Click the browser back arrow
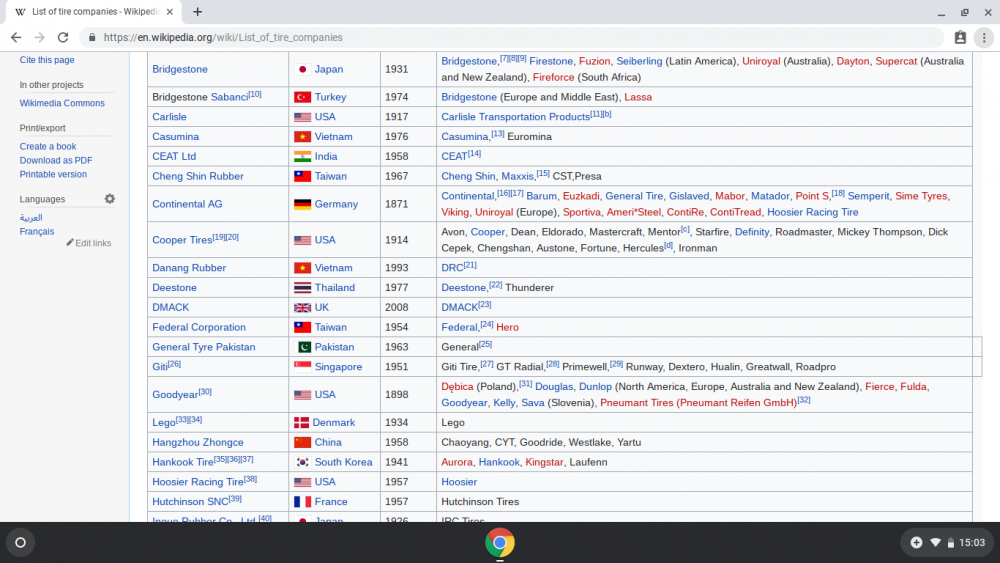Image resolution: width=1000 pixels, height=563 pixels. [16, 38]
